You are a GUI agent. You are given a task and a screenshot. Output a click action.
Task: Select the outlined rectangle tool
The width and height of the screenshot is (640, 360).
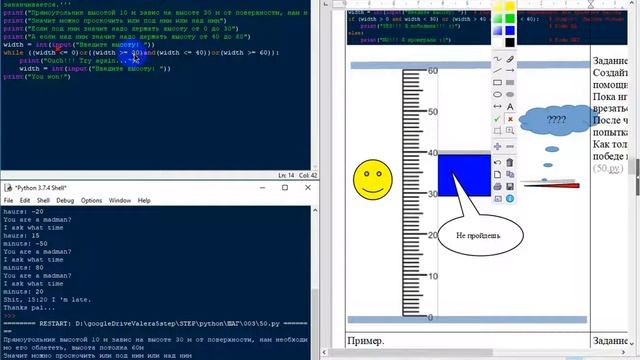pyautogui.click(x=497, y=82)
